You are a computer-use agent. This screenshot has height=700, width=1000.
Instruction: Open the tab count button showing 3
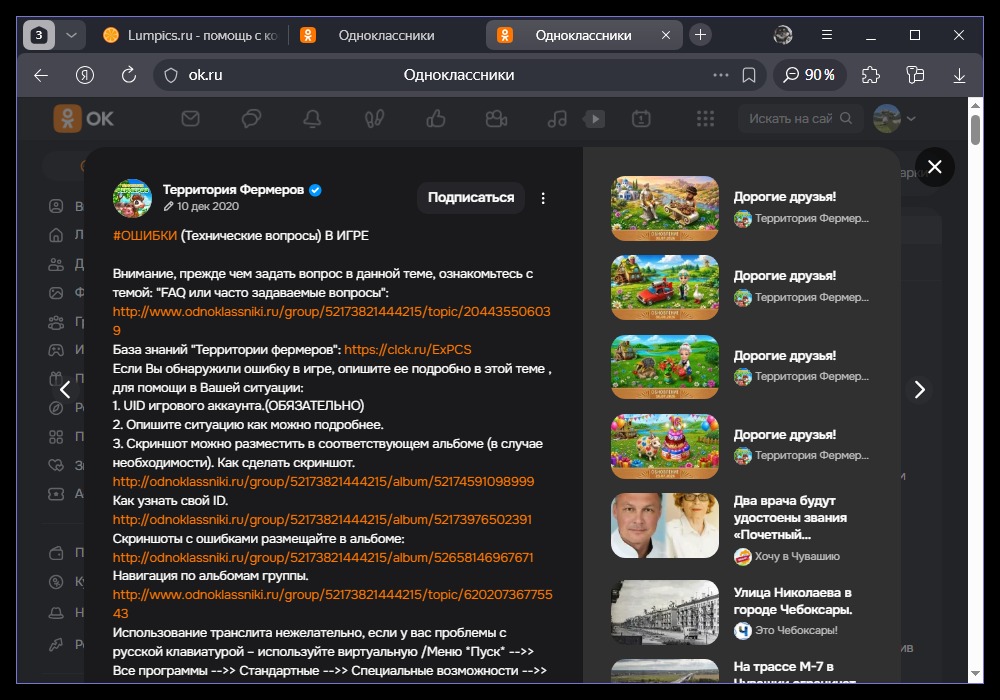(39, 35)
